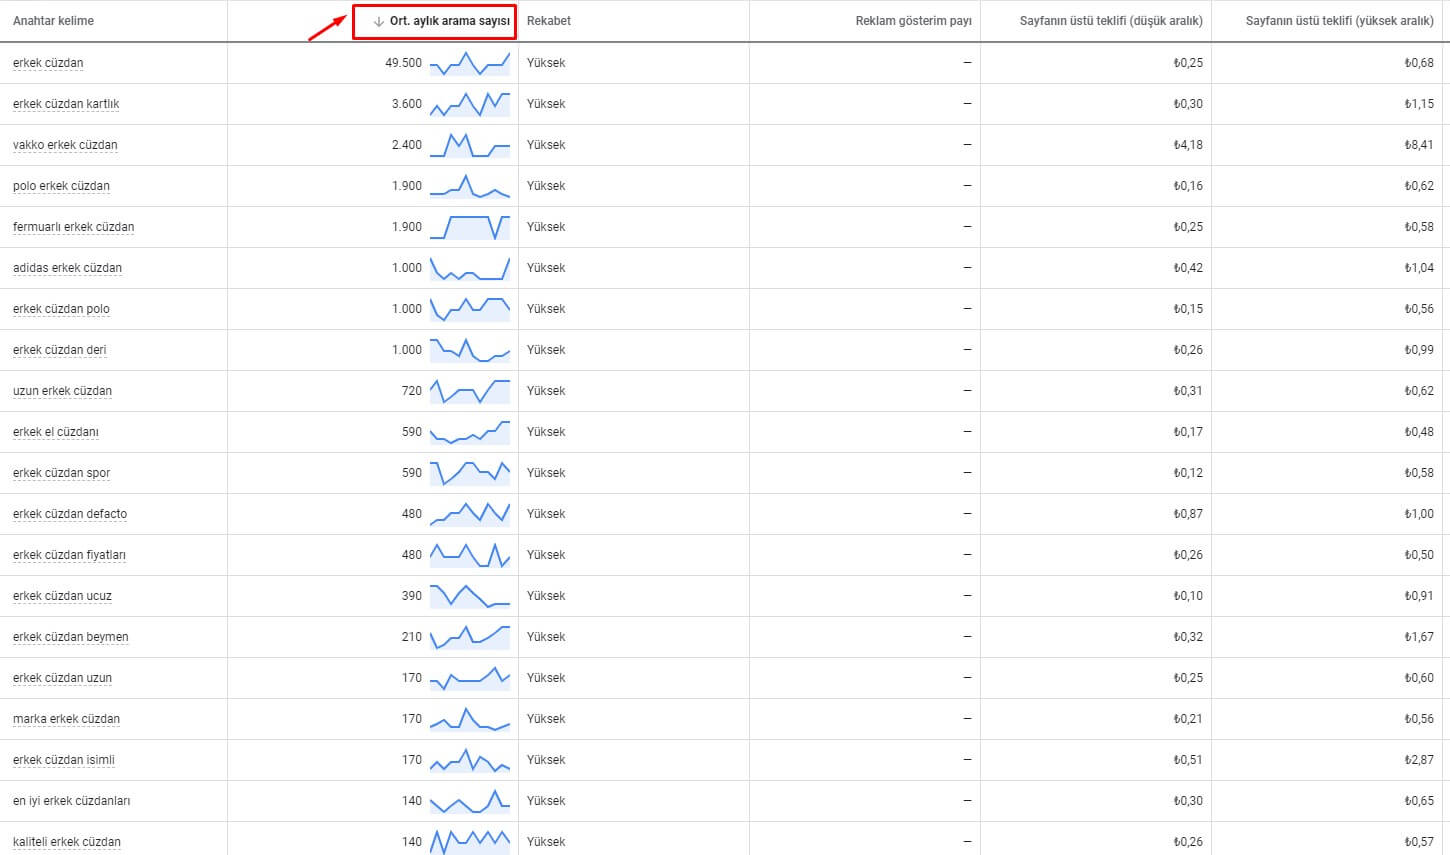Click the 'erkek cüzdan defacto' keyword
The width and height of the screenshot is (1450, 855).
tap(70, 514)
